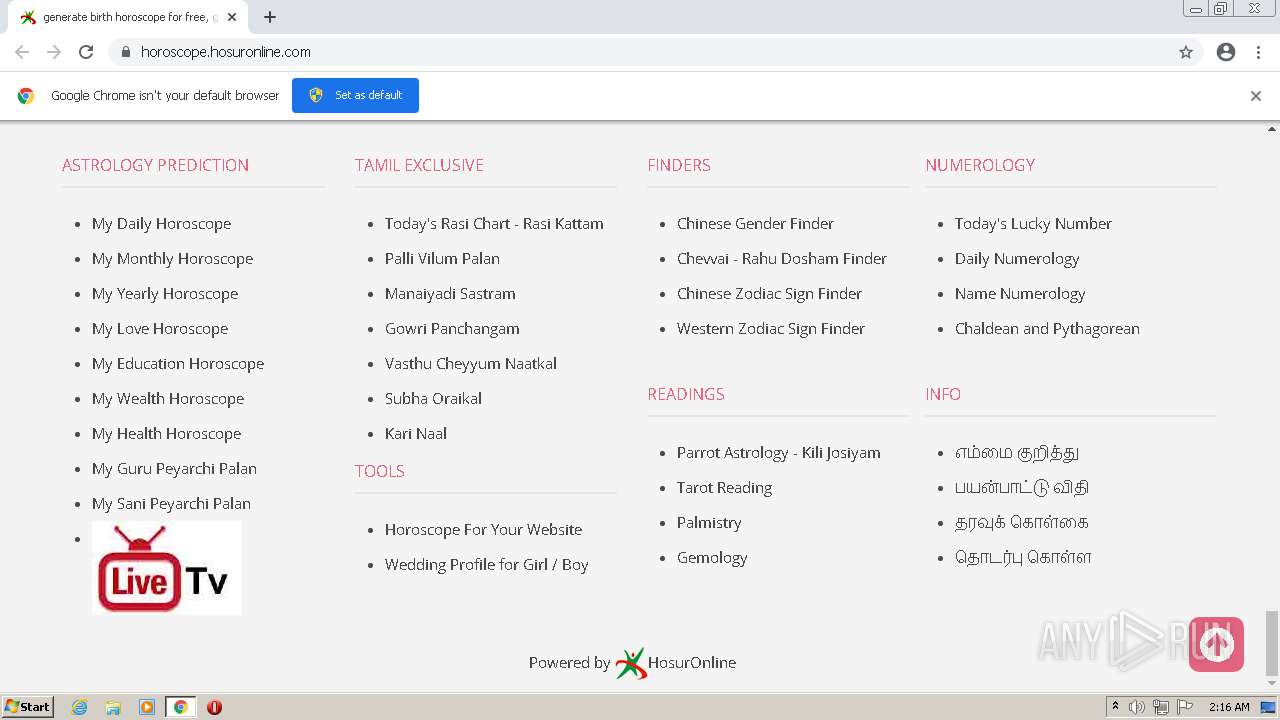Click the Live TV image
The width and height of the screenshot is (1280, 720).
(167, 567)
